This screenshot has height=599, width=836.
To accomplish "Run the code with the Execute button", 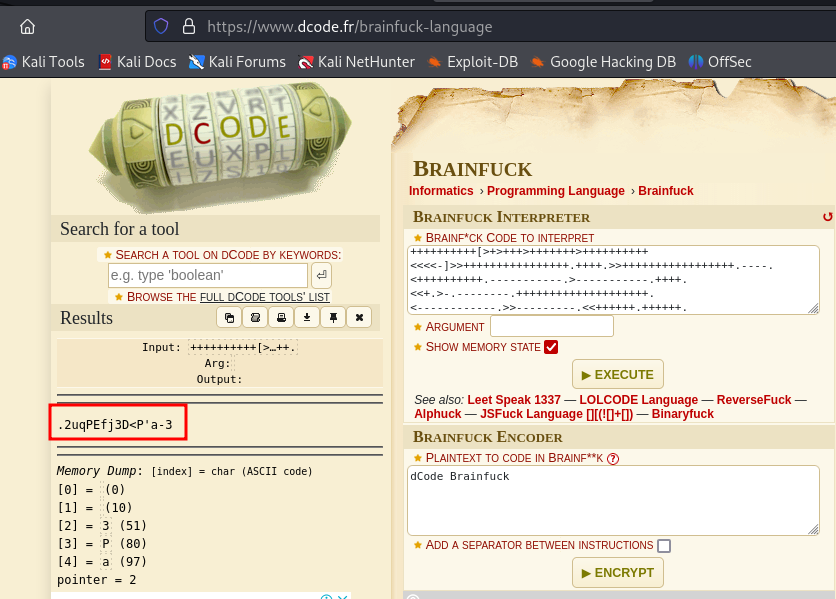I will 617,374.
